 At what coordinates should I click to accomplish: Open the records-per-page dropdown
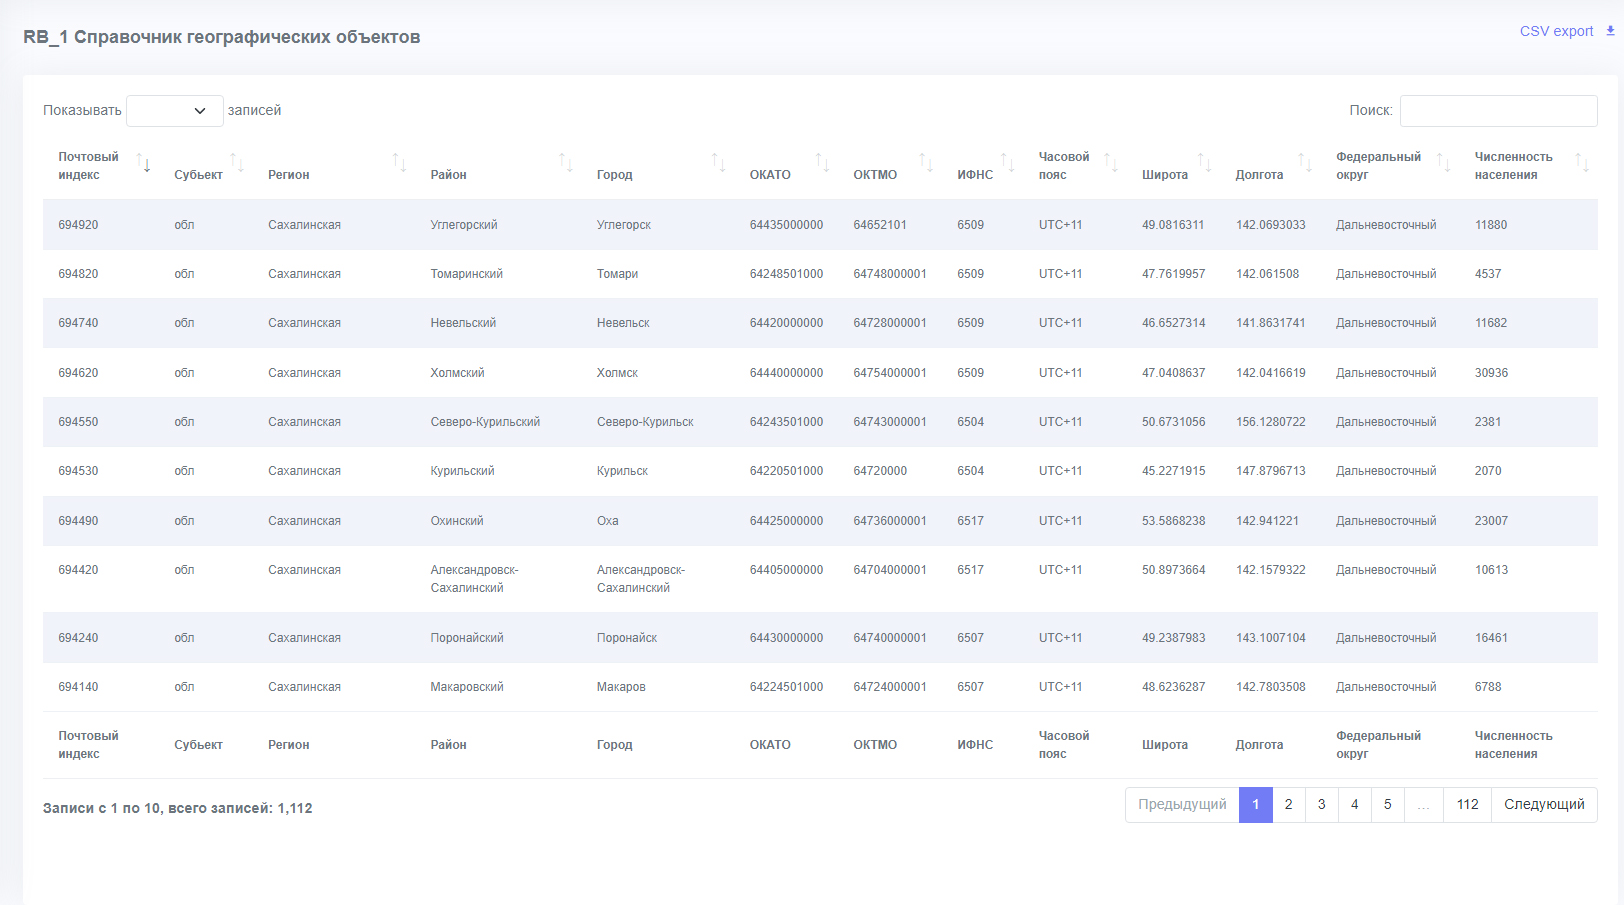[x=175, y=111]
